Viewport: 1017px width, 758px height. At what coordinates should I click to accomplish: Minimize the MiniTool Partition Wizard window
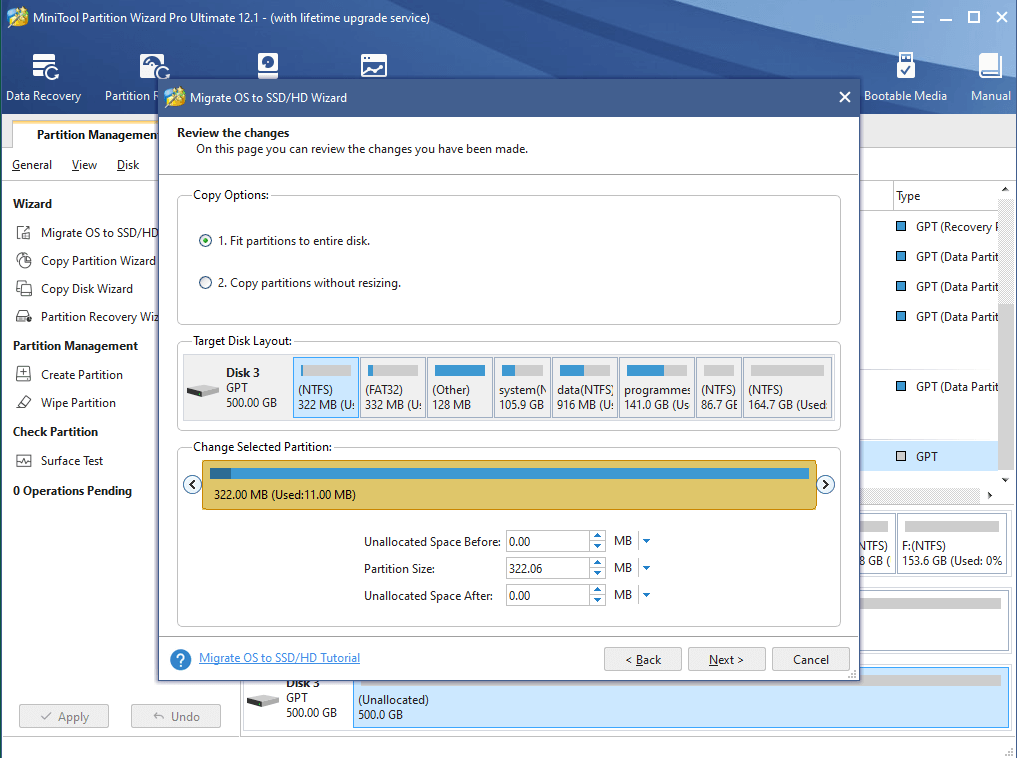(x=946, y=18)
